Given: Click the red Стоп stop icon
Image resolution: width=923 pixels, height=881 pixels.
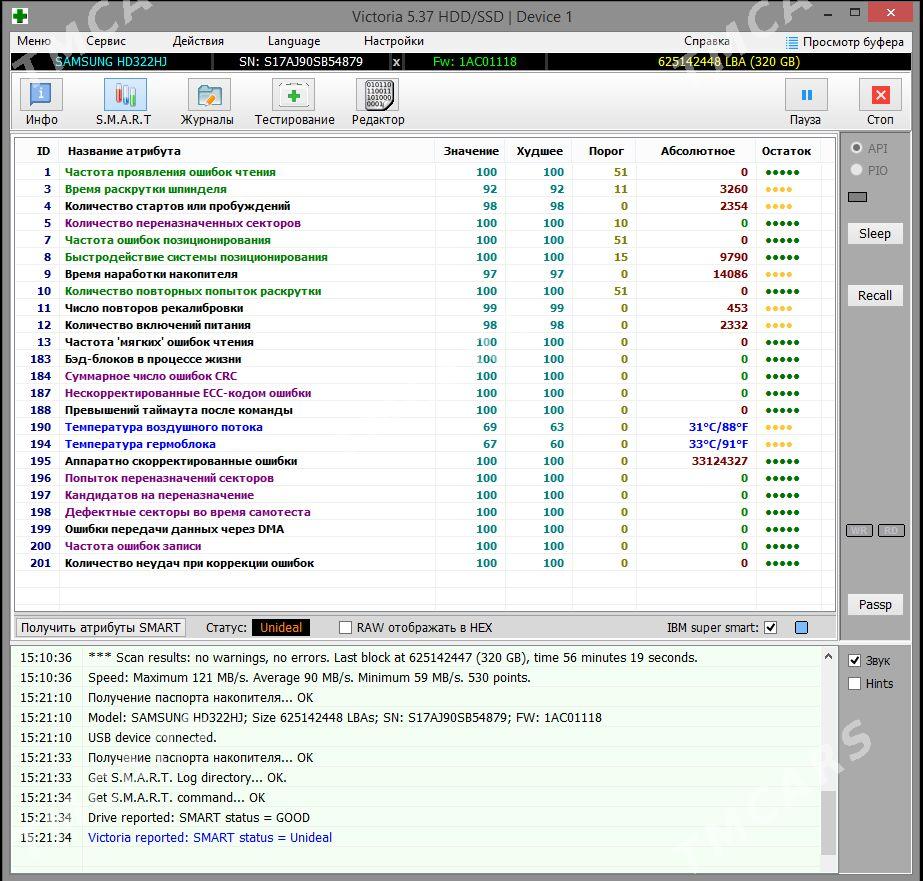Looking at the screenshot, I should click(x=881, y=95).
